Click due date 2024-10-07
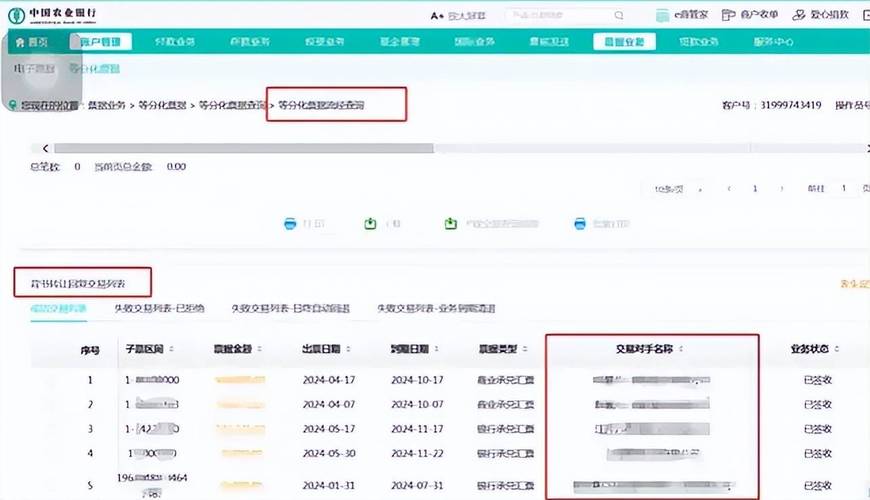870x500 pixels. pyautogui.click(x=417, y=405)
